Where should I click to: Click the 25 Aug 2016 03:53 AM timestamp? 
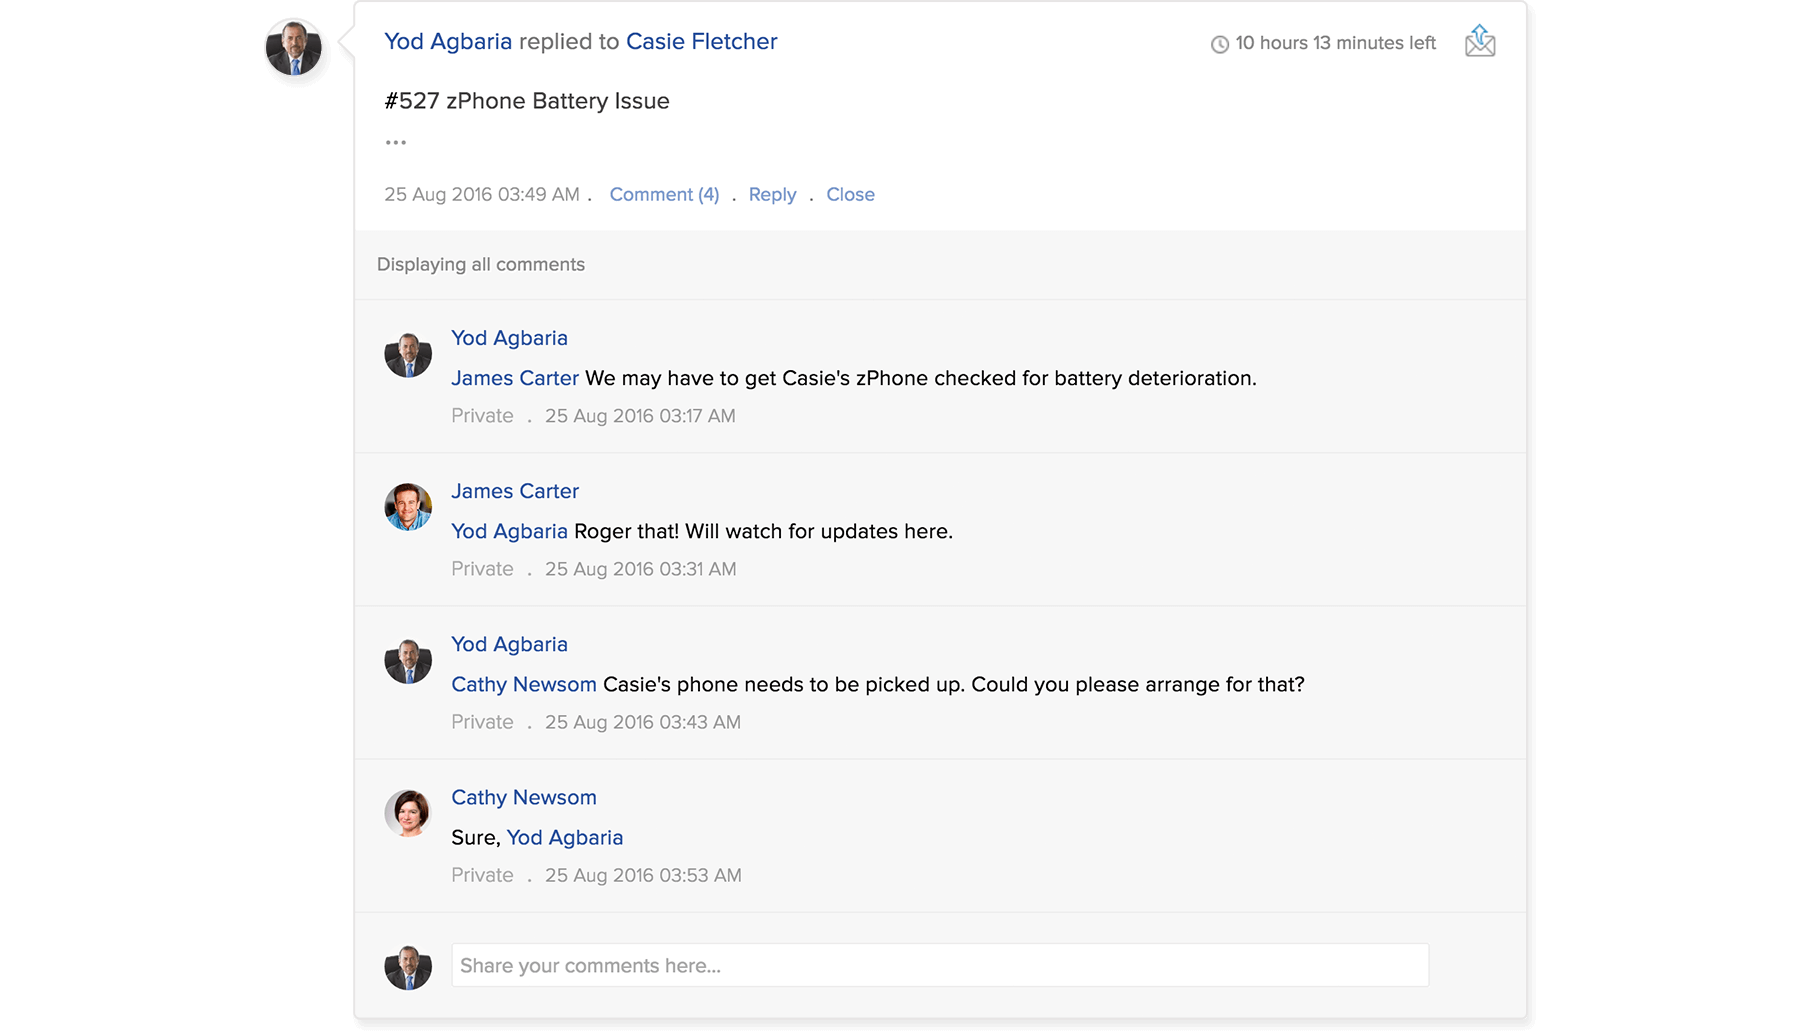pyautogui.click(x=643, y=875)
